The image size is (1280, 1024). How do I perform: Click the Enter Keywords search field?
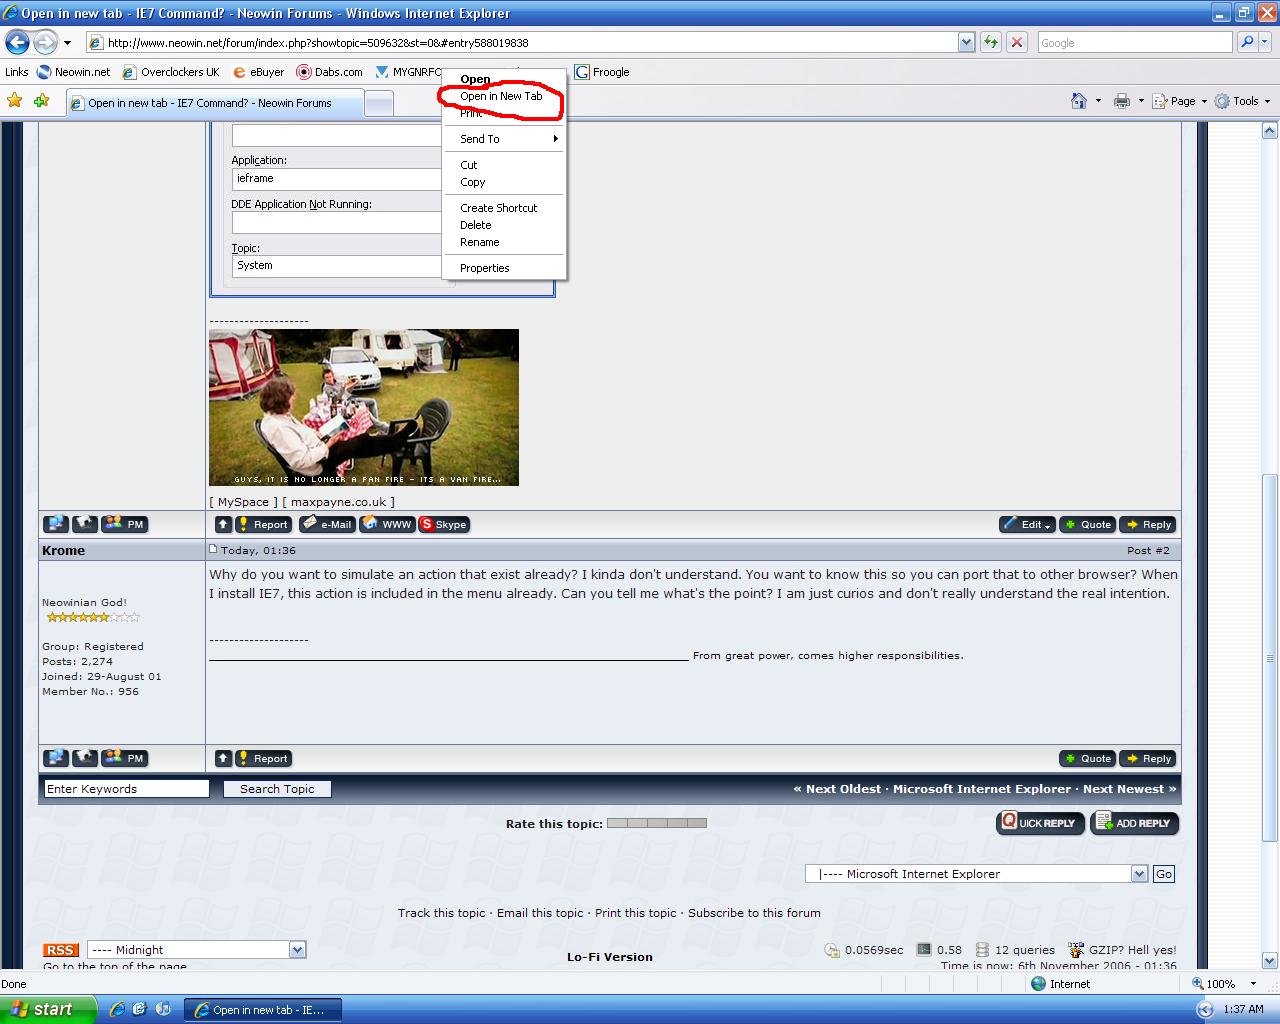[x=126, y=789]
